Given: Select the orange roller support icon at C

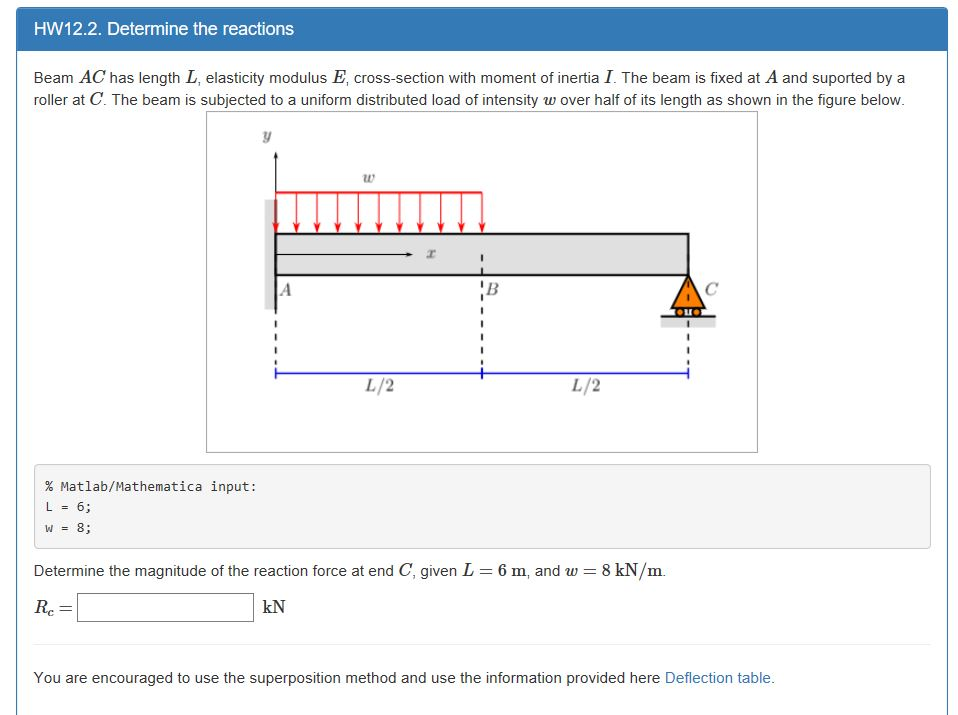Looking at the screenshot, I should [687, 297].
